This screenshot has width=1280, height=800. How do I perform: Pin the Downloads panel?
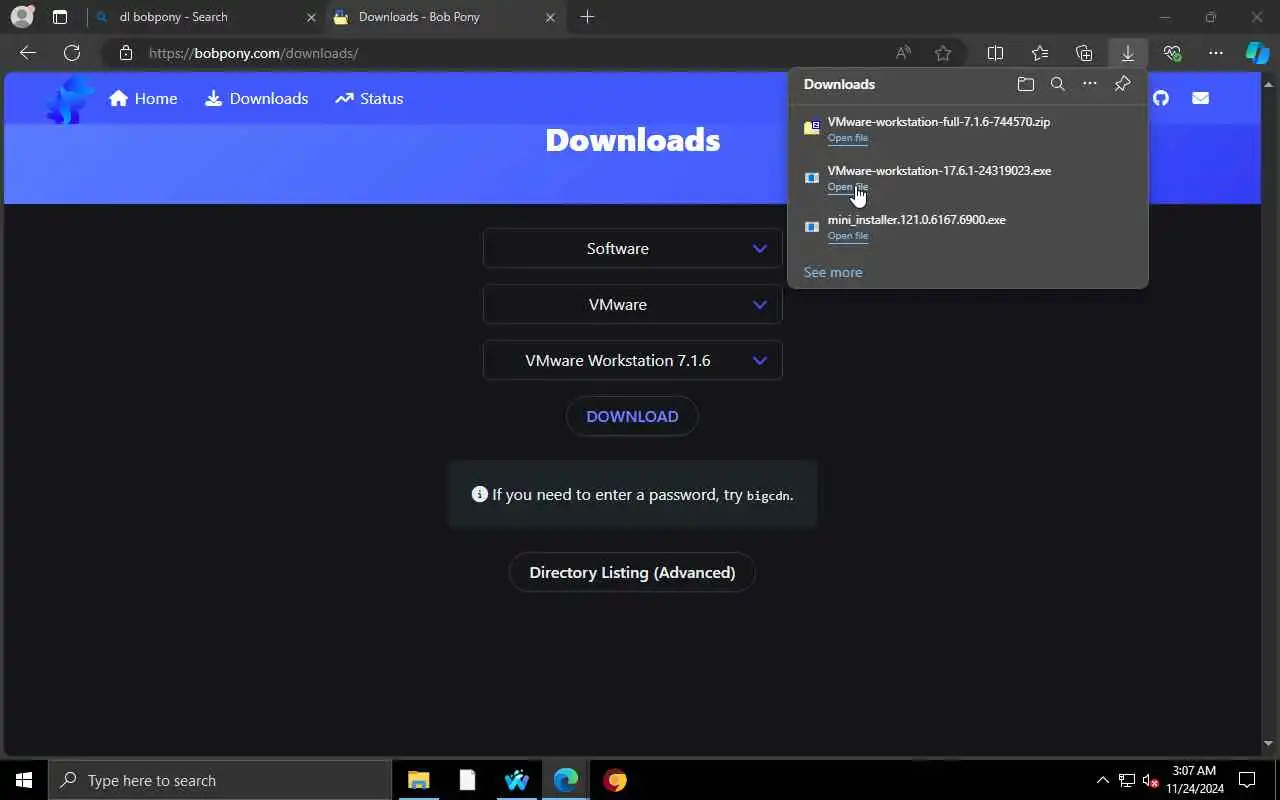[1122, 84]
